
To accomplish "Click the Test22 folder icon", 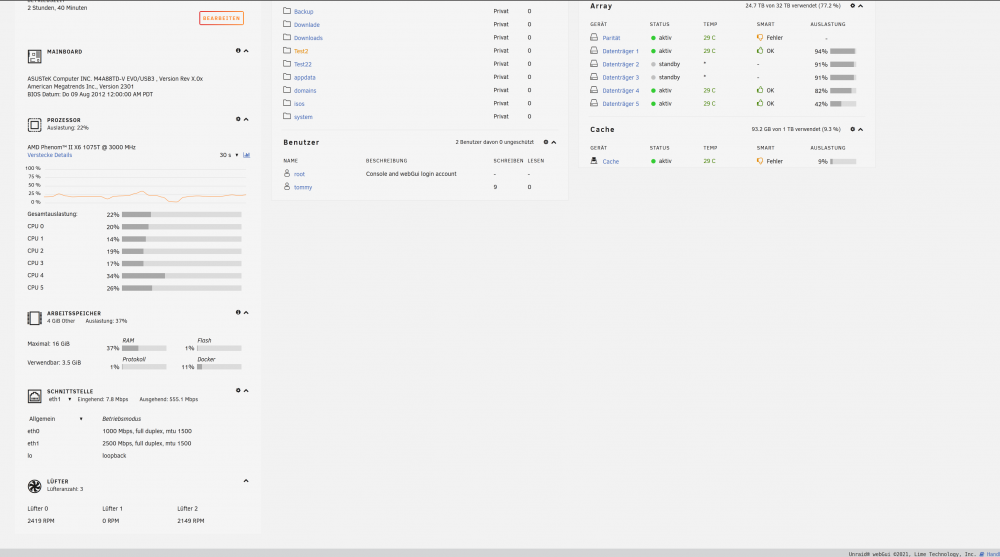I will click(287, 63).
